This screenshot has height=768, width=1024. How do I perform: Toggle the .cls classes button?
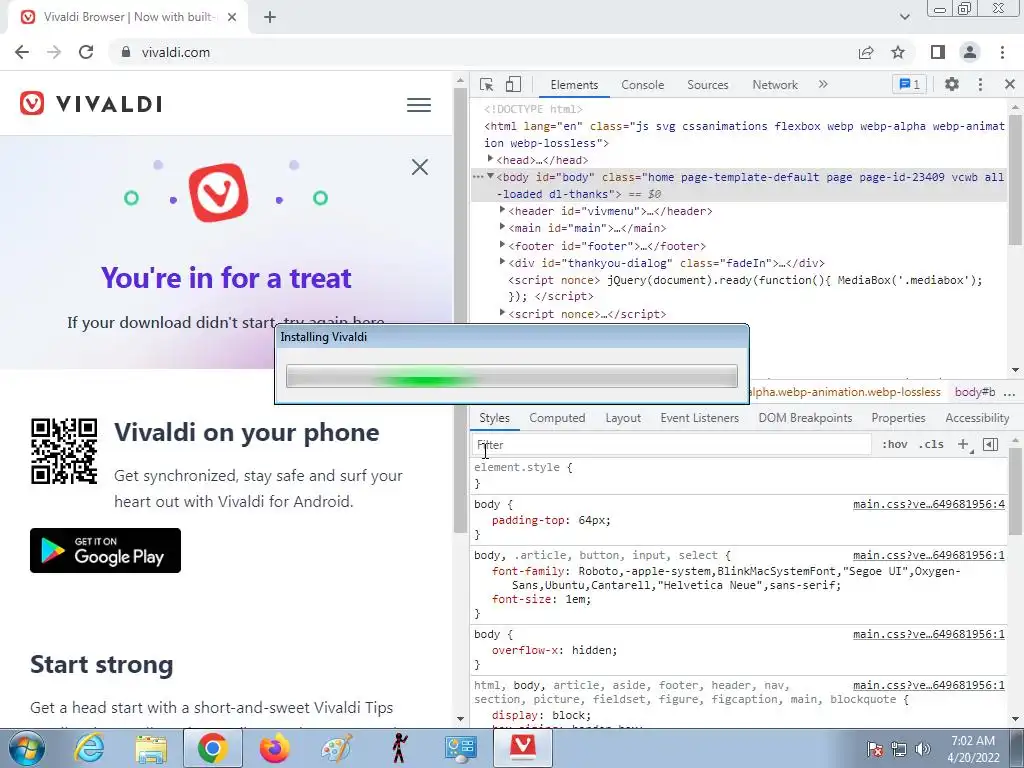tap(931, 445)
